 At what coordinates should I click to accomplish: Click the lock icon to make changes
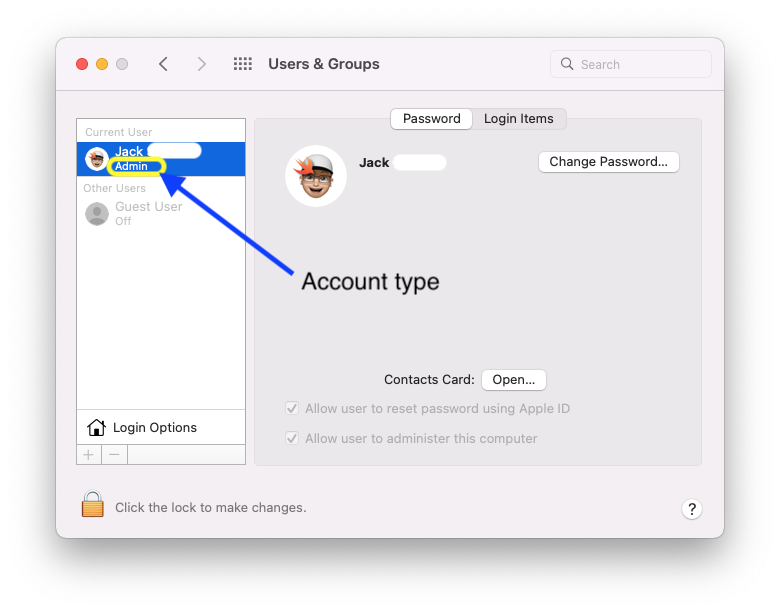(x=93, y=504)
